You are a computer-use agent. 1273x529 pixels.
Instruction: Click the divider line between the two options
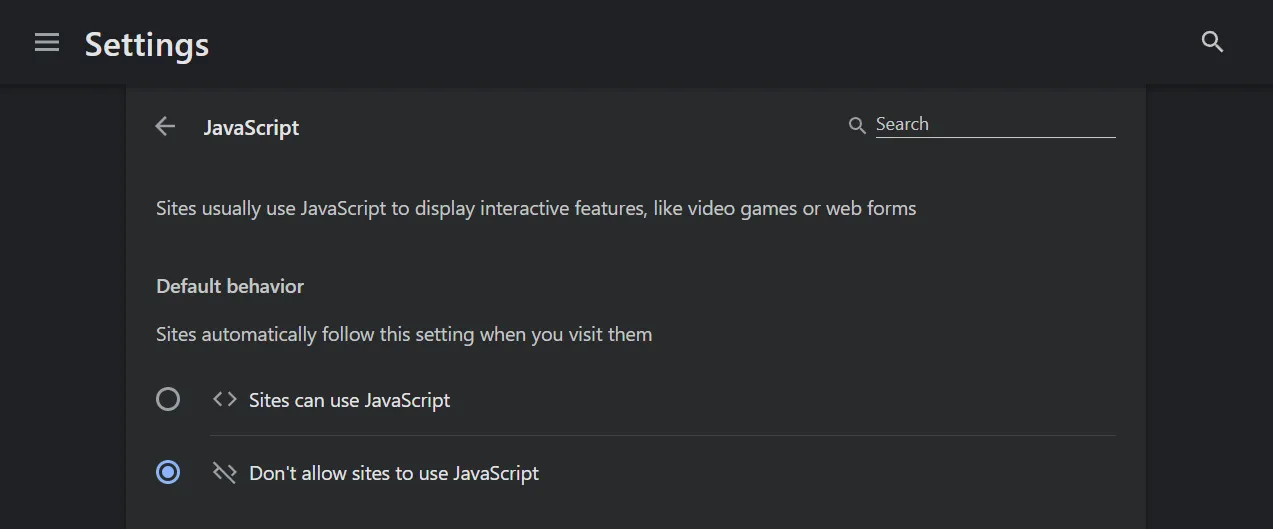click(x=662, y=436)
